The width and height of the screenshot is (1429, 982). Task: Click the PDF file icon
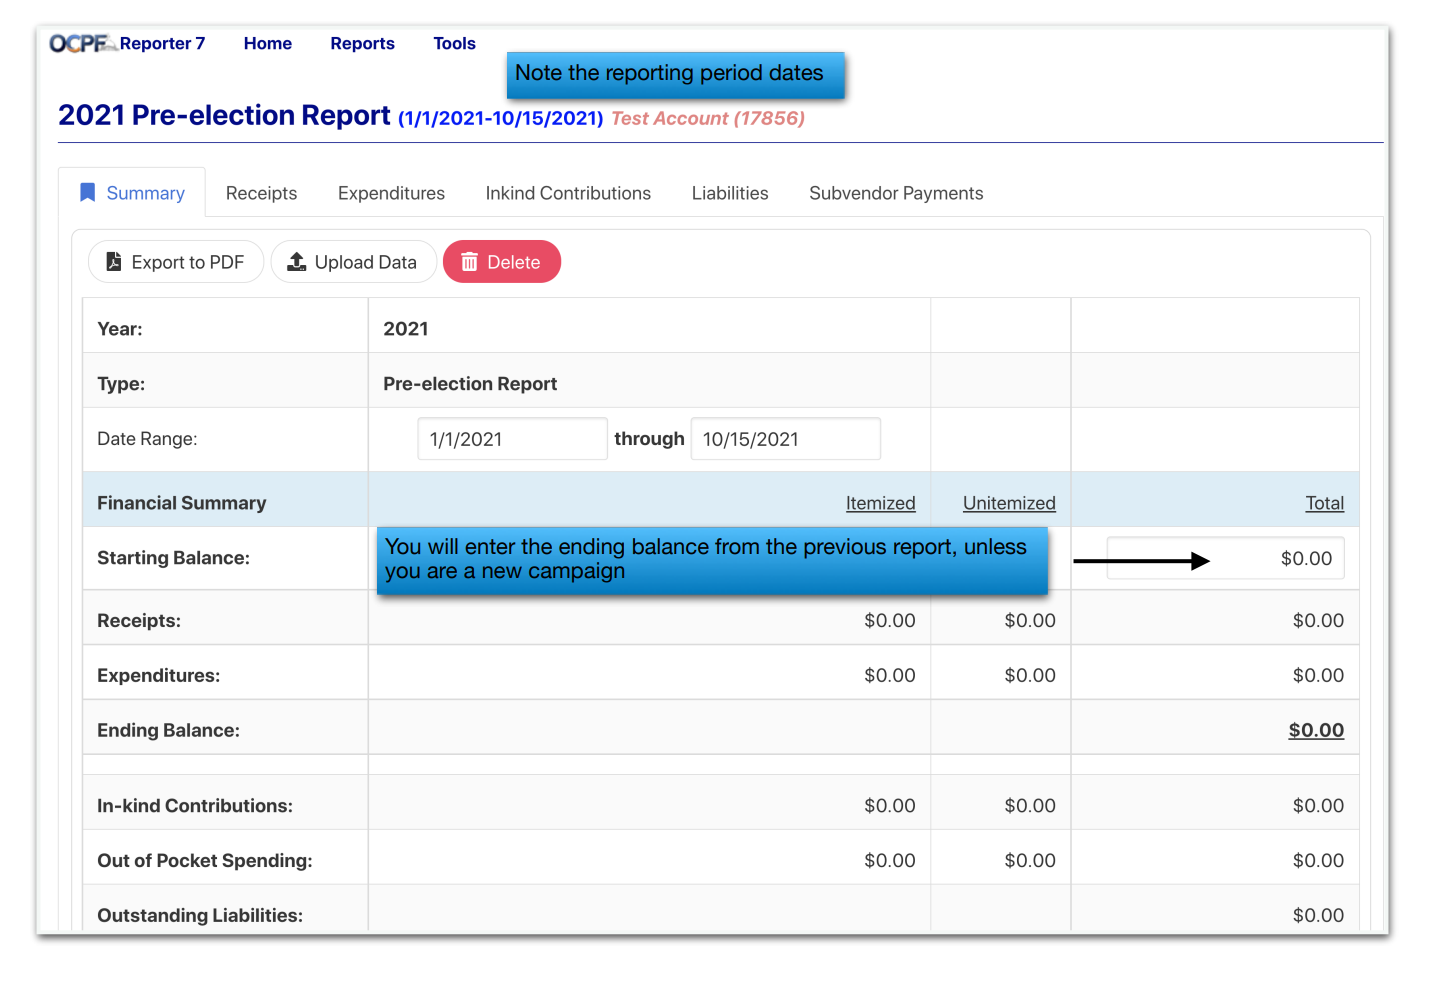coord(114,262)
